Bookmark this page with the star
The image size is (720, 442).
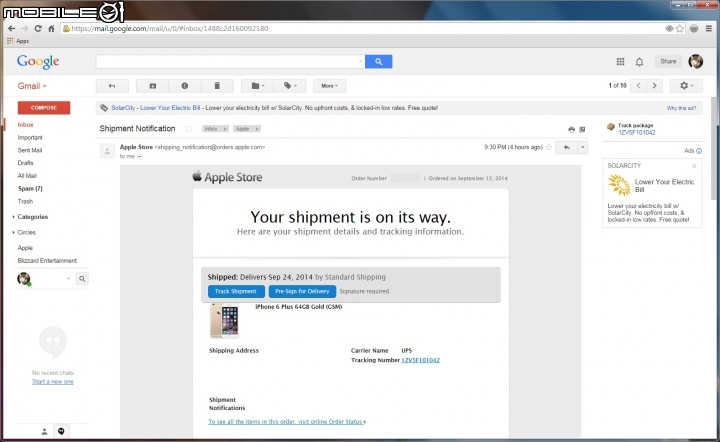[680, 28]
